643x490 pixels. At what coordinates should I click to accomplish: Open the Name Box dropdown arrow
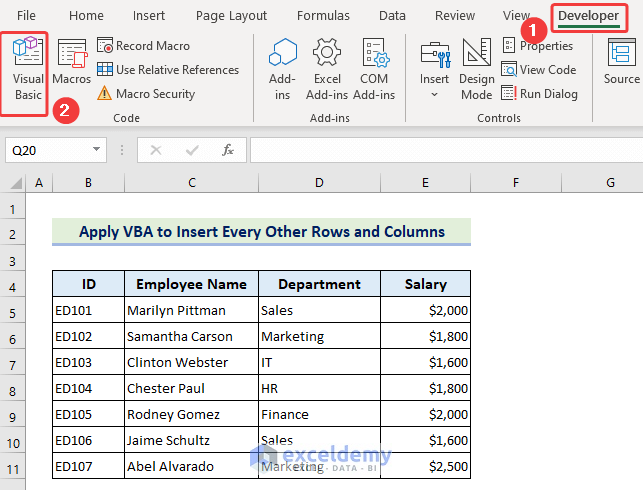[97, 150]
